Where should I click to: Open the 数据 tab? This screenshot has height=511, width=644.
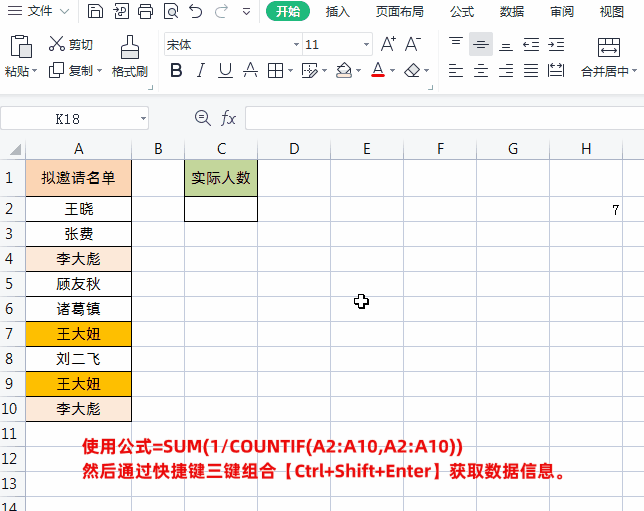pos(512,12)
